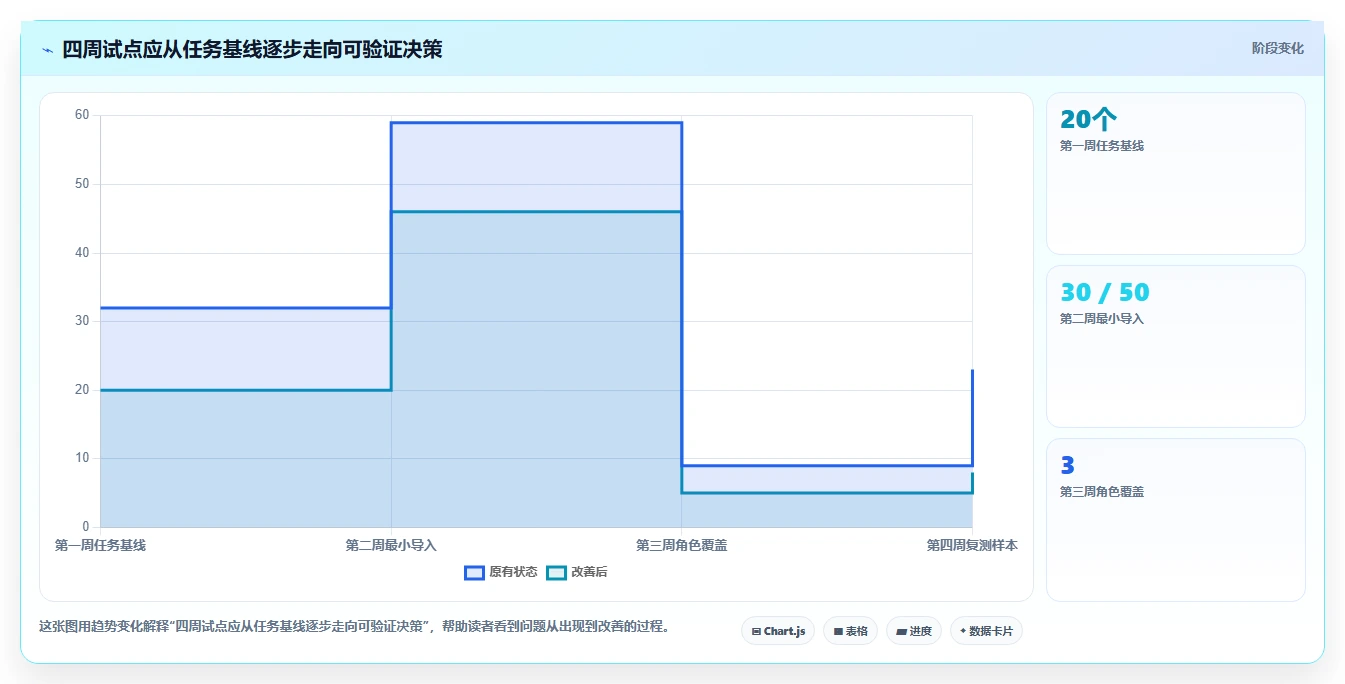Screen dimensions: 1345x684
Task: Open the 20个 第一周任务基线 card
Action: pos(1176,174)
